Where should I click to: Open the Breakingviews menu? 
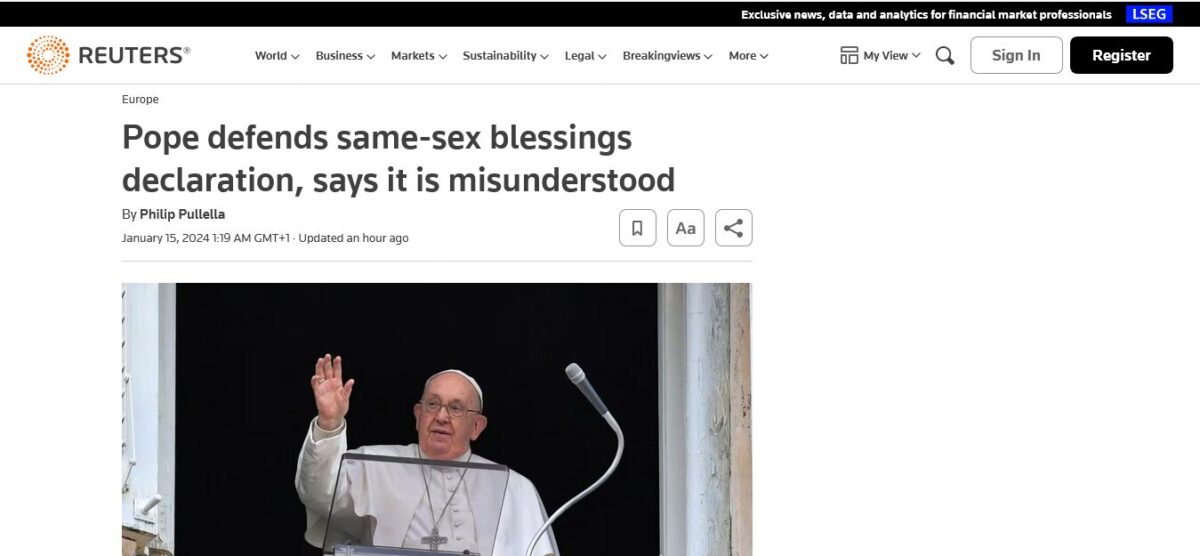coord(667,56)
